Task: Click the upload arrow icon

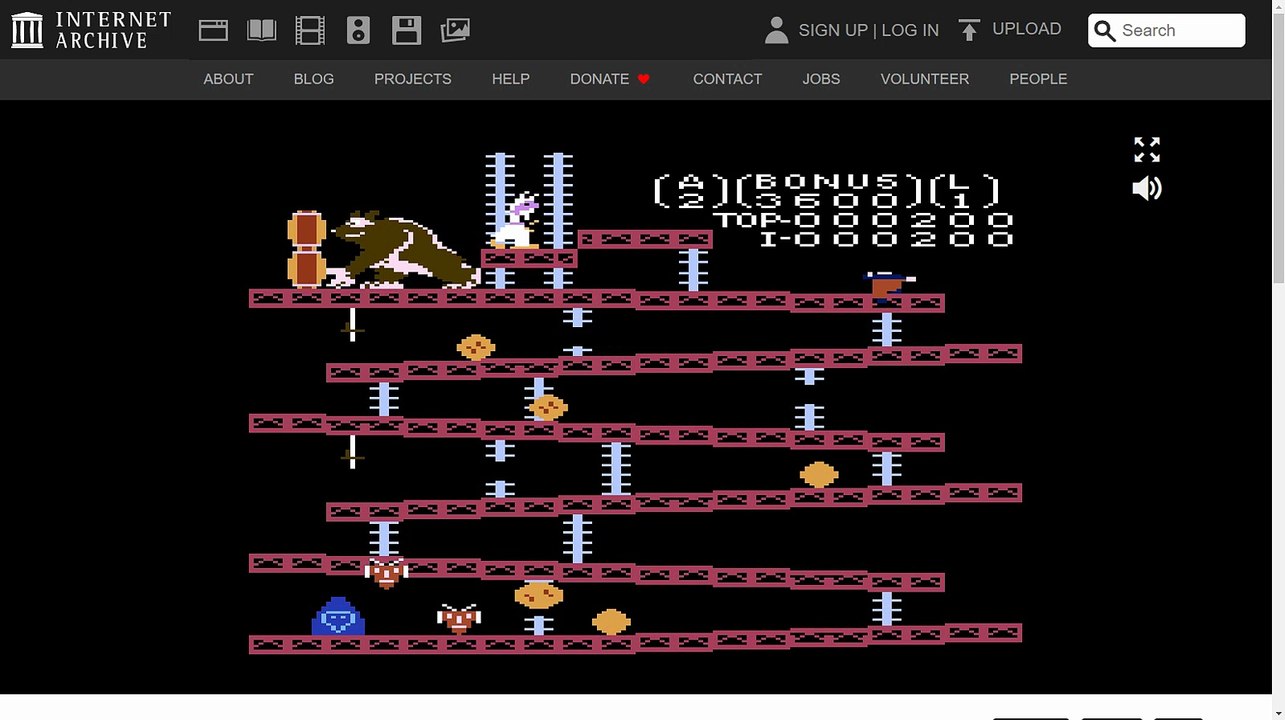Action: [x=968, y=30]
